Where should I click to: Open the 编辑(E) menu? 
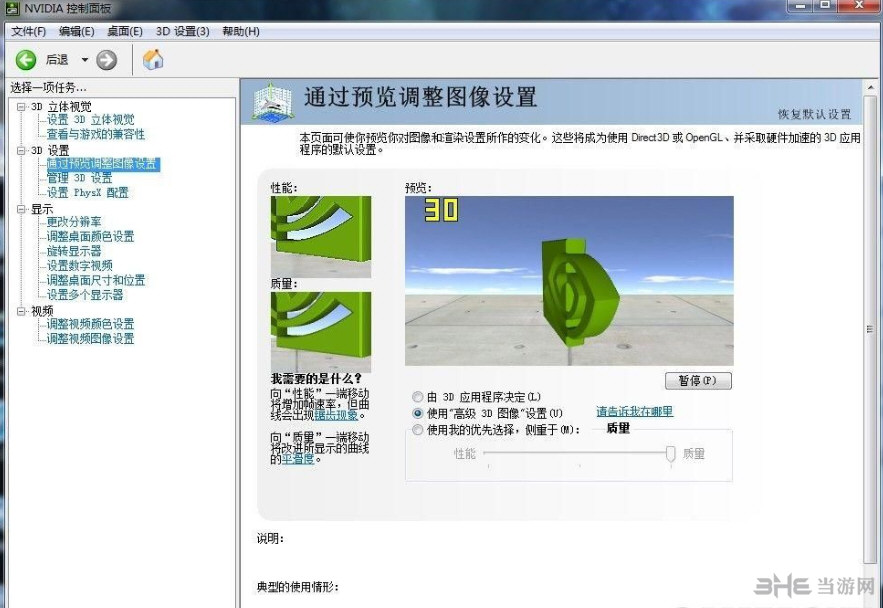click(77, 32)
